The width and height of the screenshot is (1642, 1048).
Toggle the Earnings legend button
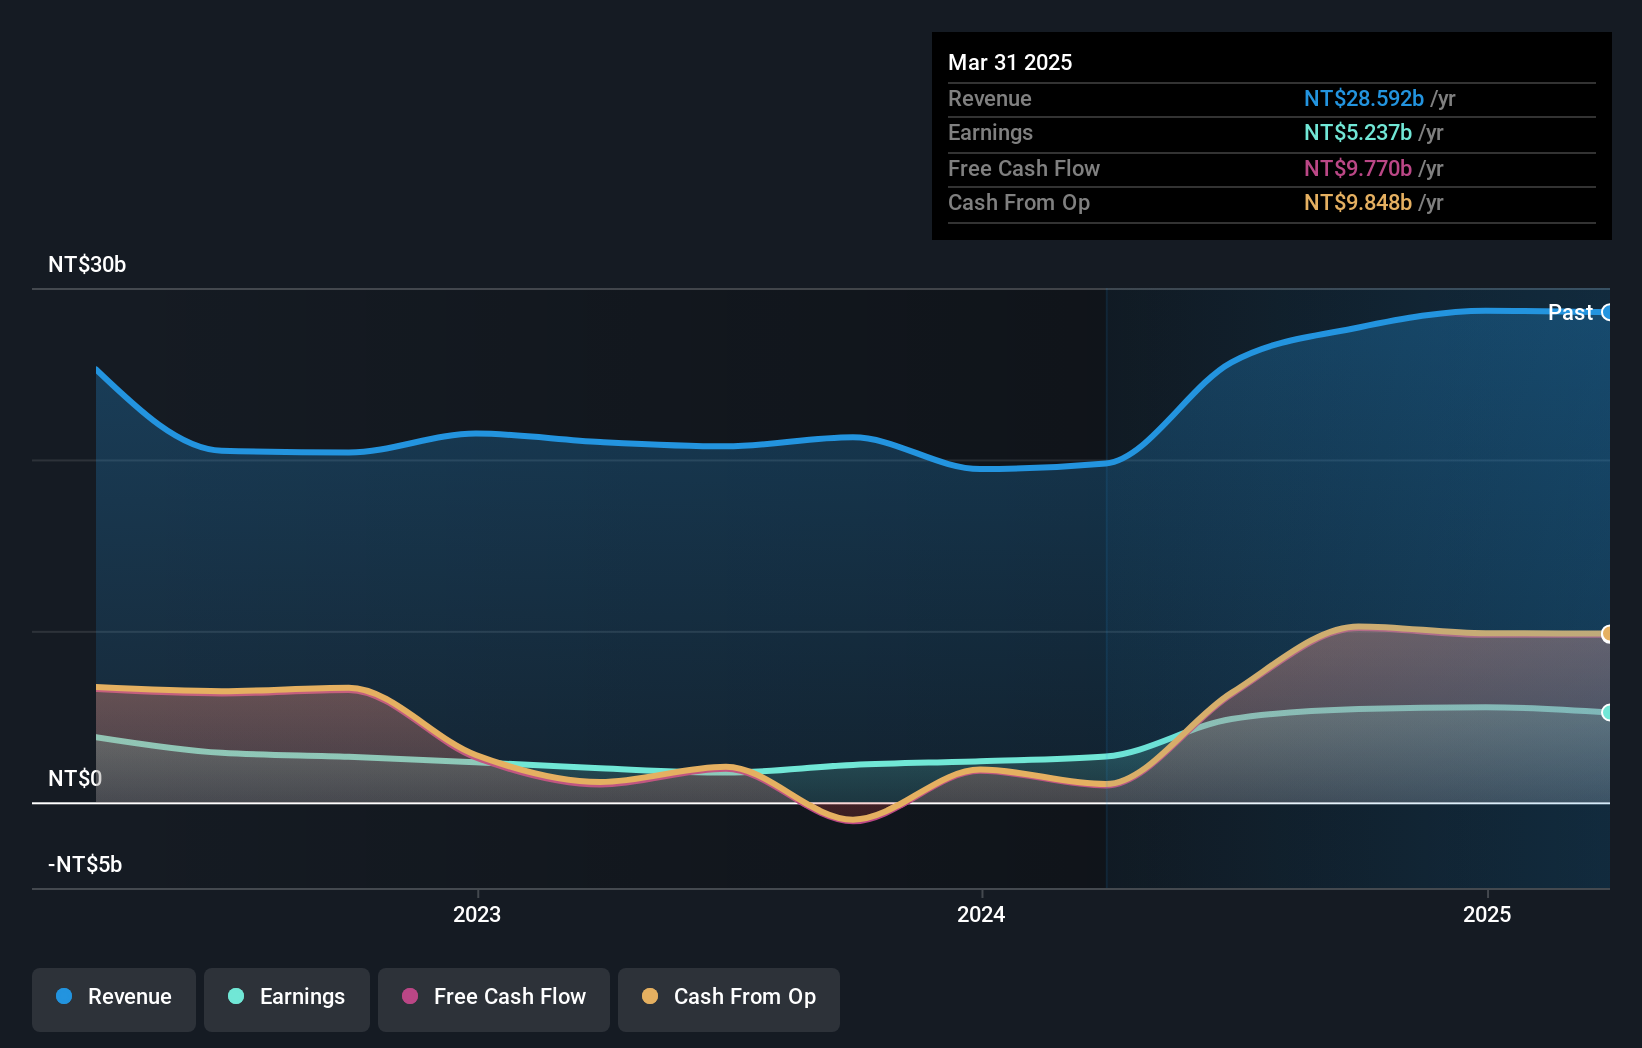tap(287, 999)
